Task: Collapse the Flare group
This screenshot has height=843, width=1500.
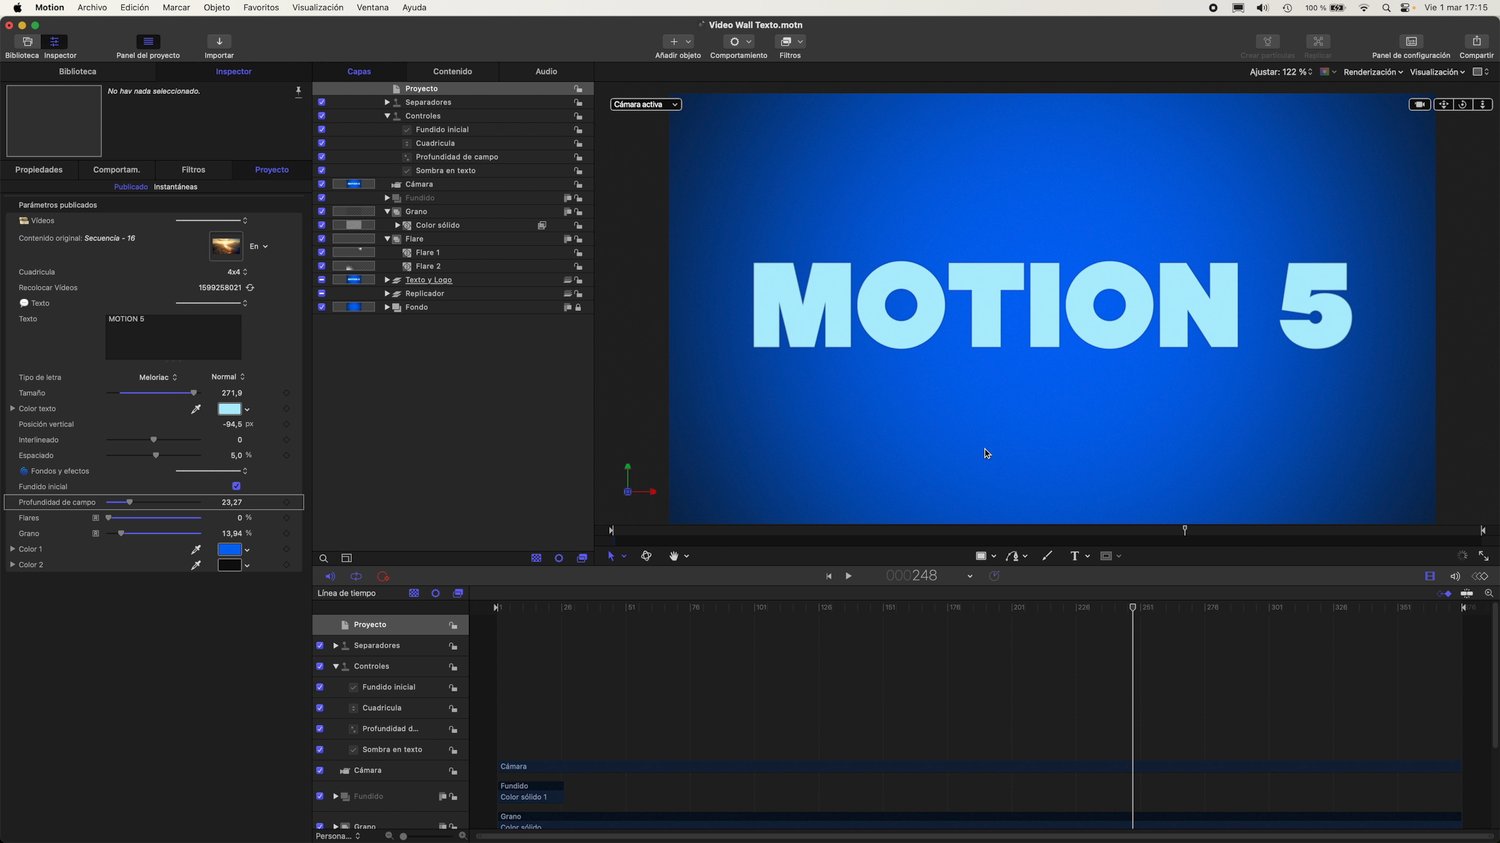Action: [387, 239]
